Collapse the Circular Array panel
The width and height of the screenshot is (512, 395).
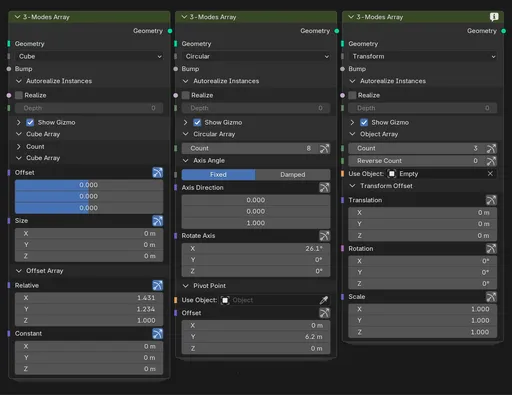tap(186, 134)
